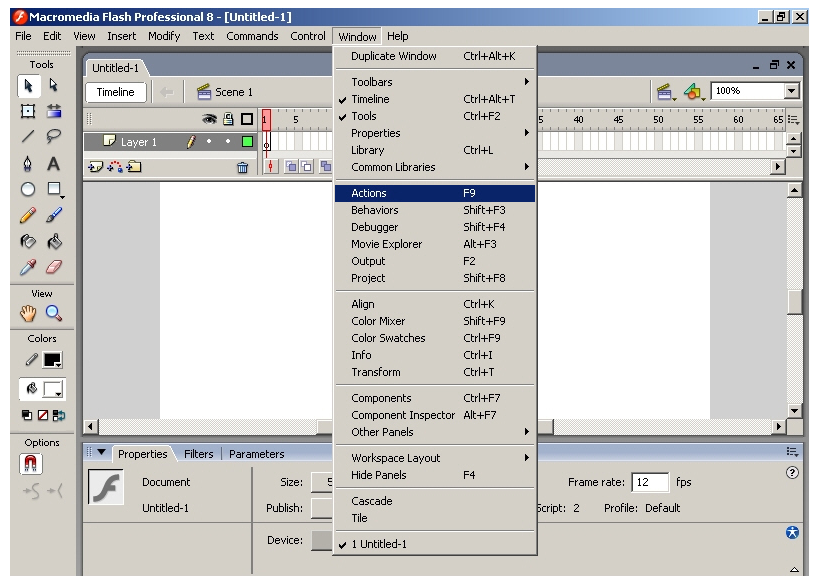Select the Ink Bottle tool
Screen dimensions: 818x584
28,241
